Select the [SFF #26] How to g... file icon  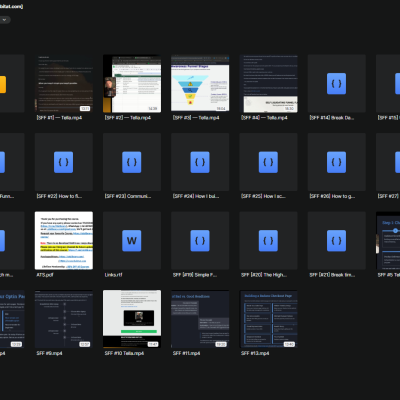point(336,162)
